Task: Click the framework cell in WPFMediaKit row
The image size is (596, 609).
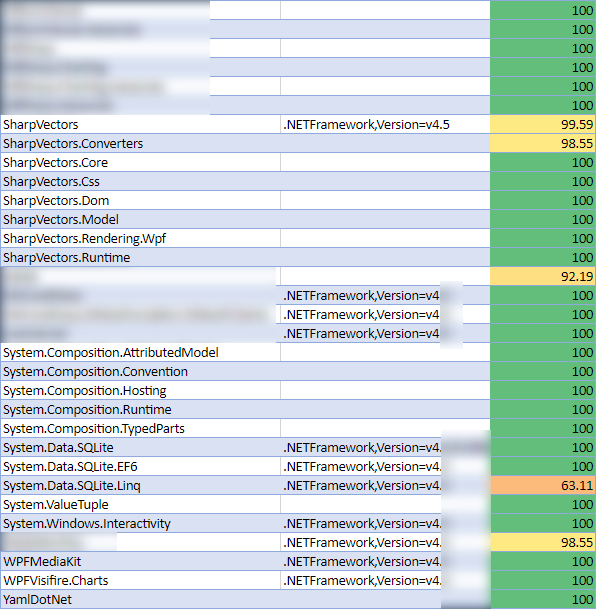Action: (x=385, y=562)
